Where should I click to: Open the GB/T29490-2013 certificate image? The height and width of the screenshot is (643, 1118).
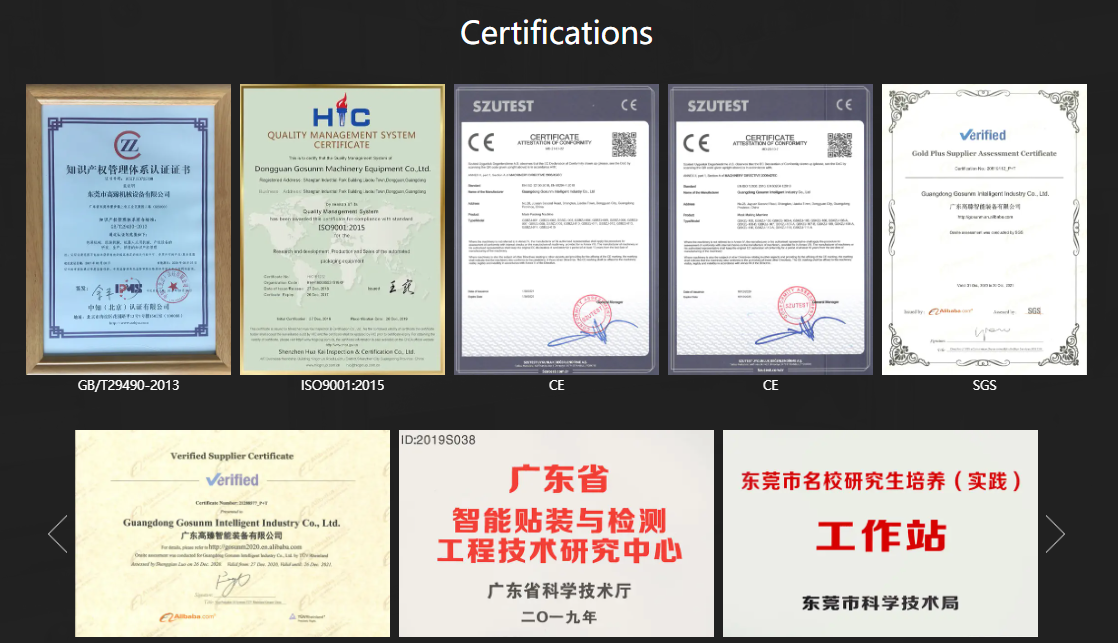pos(128,230)
